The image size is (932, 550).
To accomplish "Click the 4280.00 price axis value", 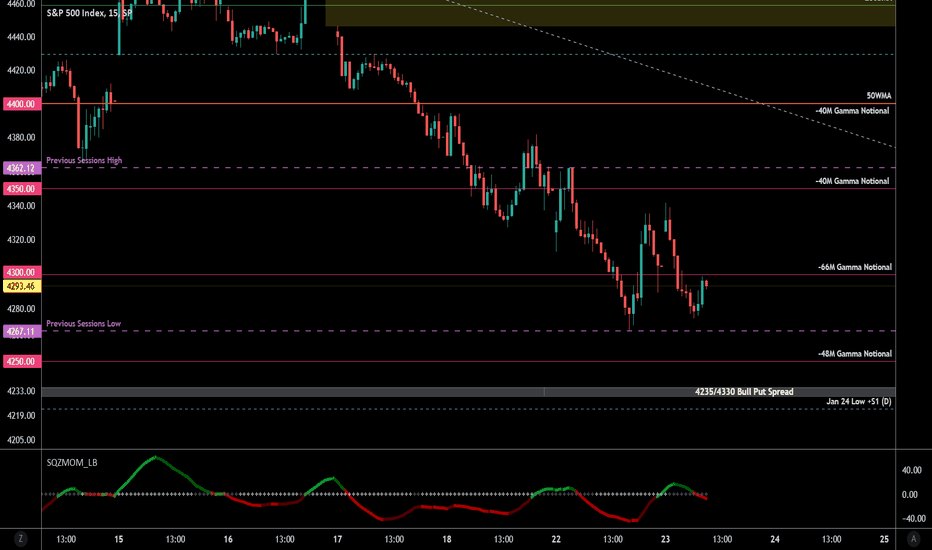I will coord(21,309).
